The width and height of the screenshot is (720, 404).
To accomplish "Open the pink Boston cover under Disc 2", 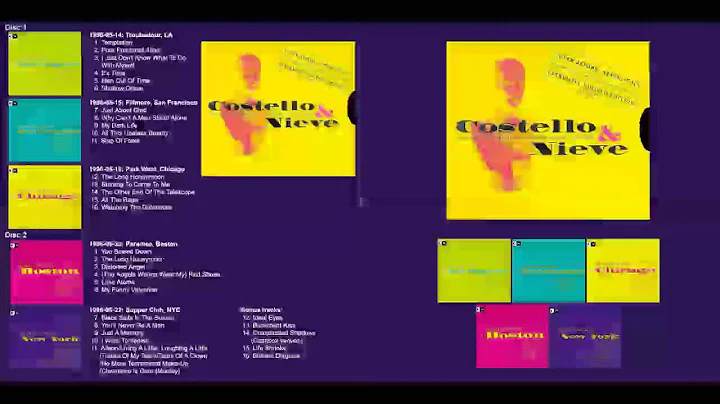I will pos(46,272).
